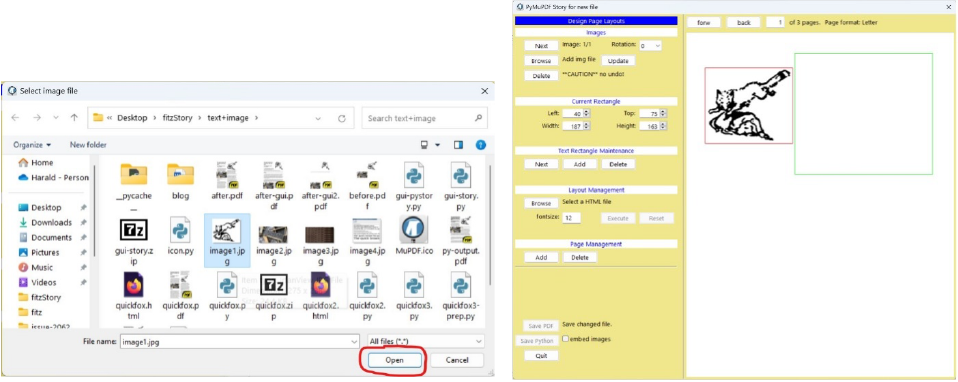958x382 pixels.
Task: Toggle the preview pane icon
Action: [x=458, y=145]
